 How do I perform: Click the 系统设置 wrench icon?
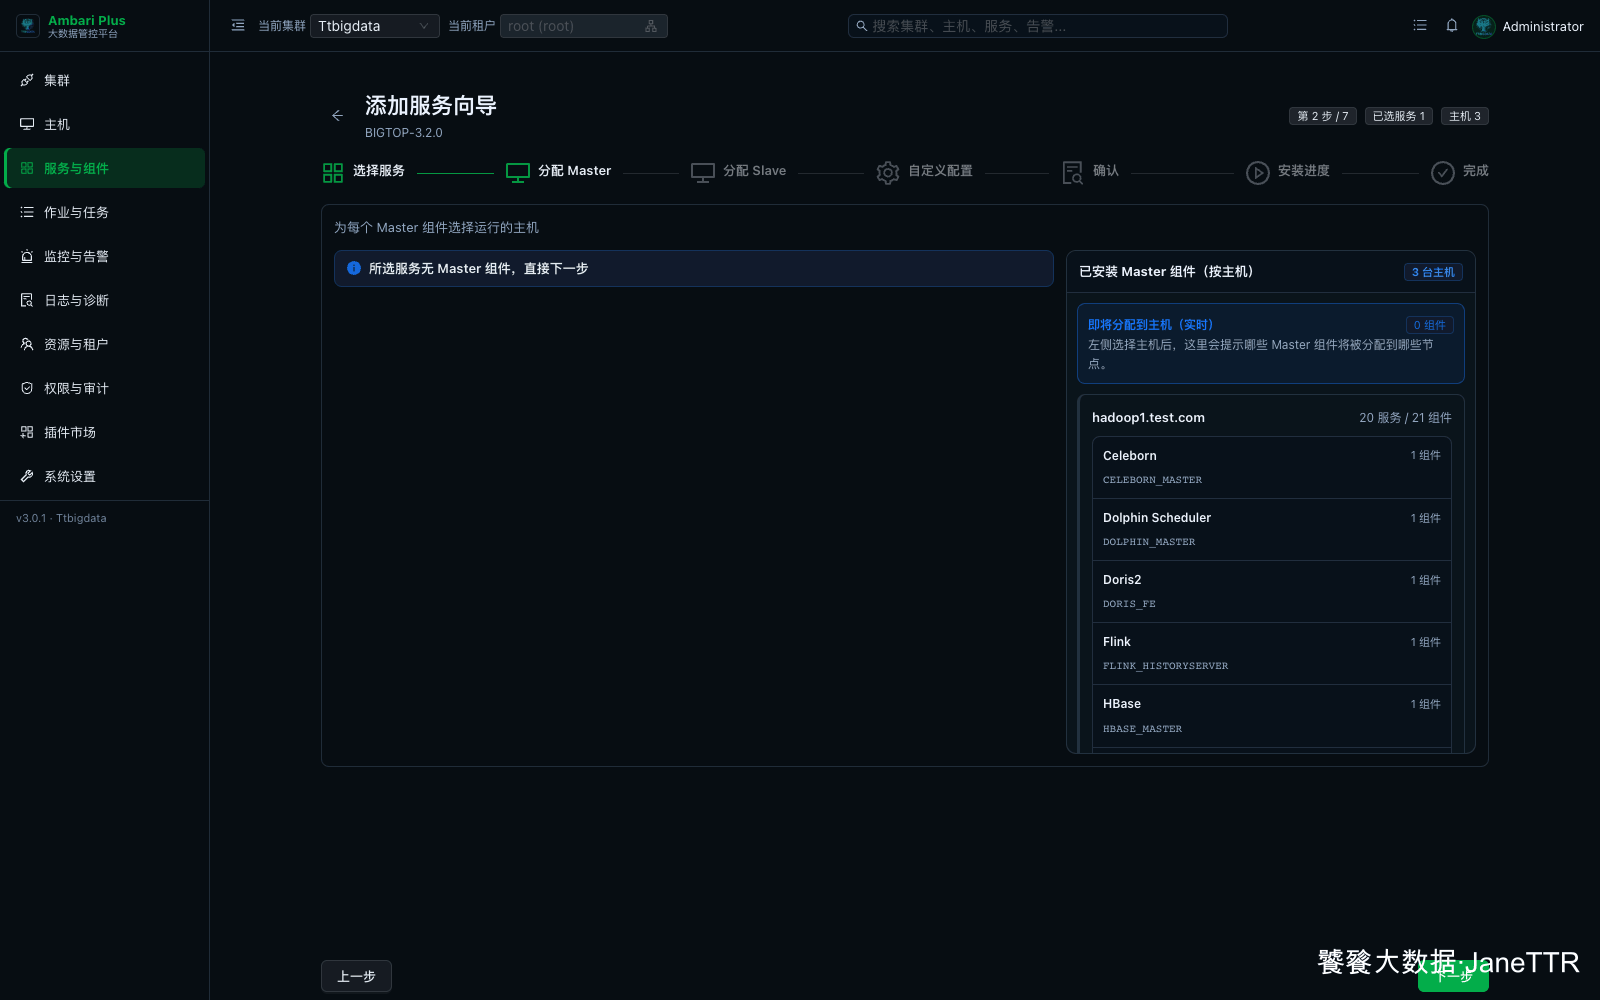27,476
